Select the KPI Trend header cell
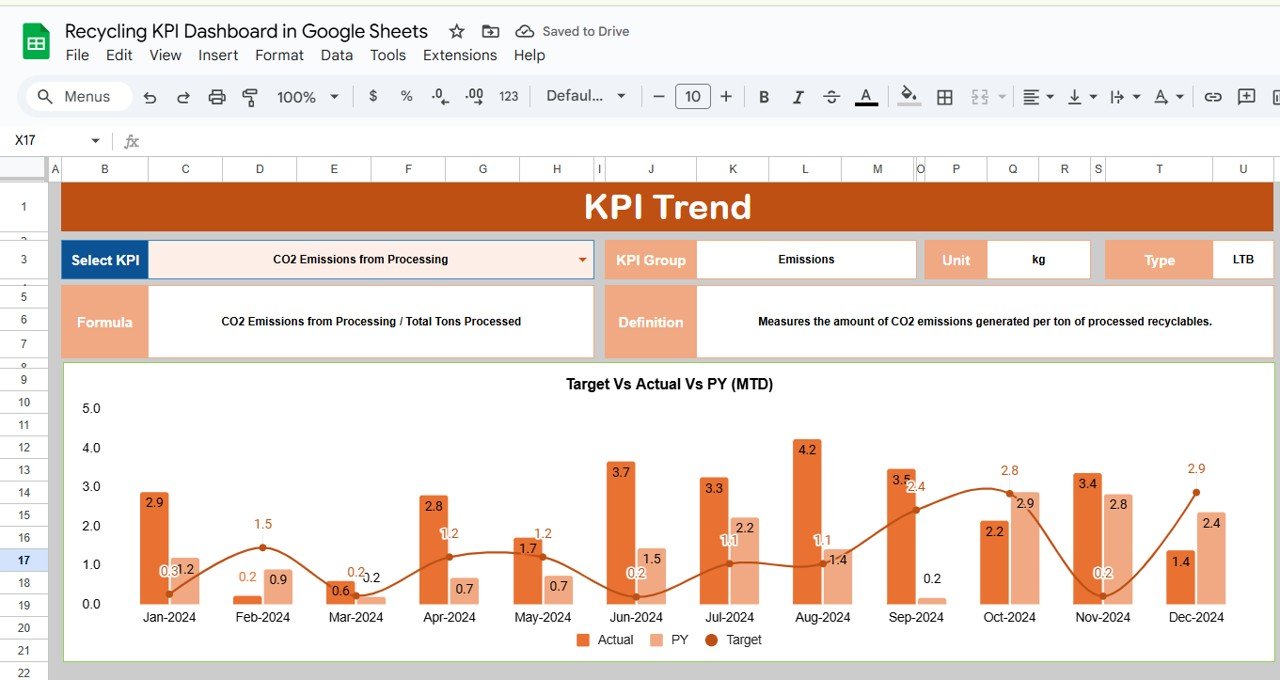 pyautogui.click(x=667, y=207)
